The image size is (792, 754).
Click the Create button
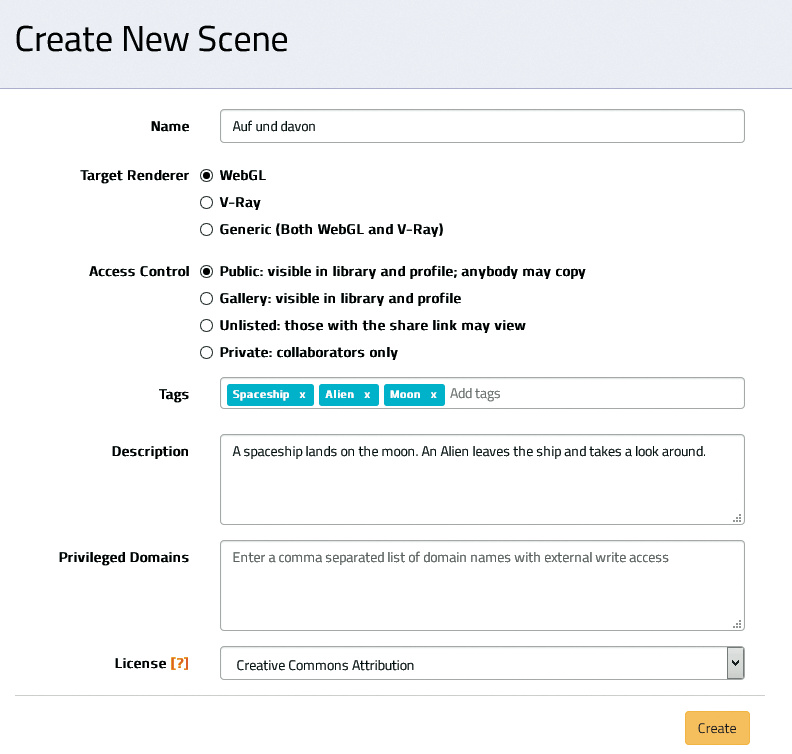point(716,728)
